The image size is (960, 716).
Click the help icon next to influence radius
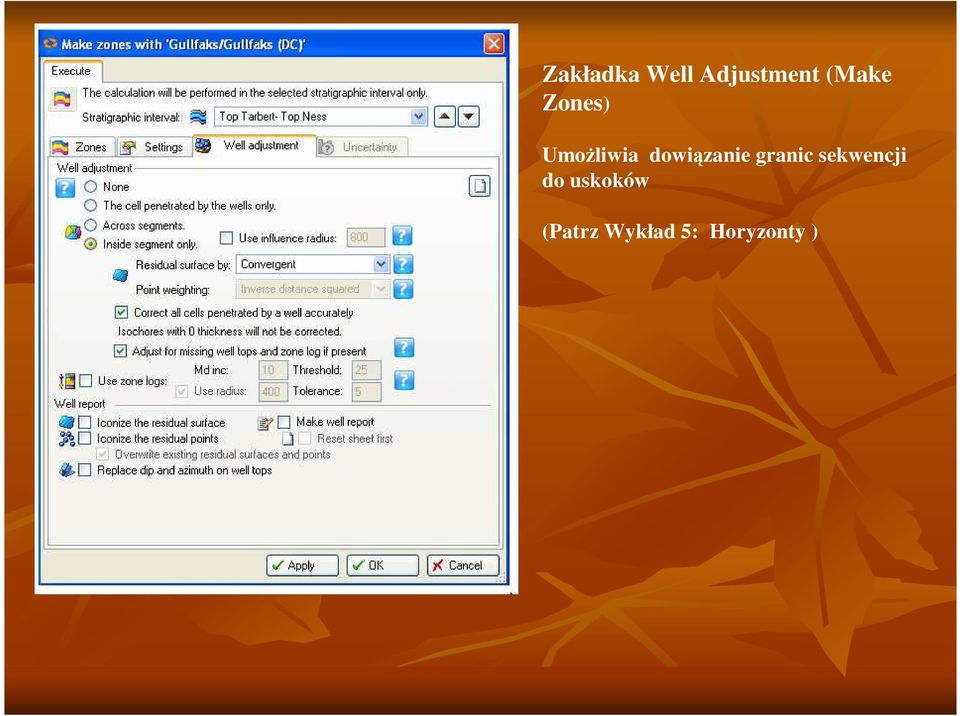[402, 236]
